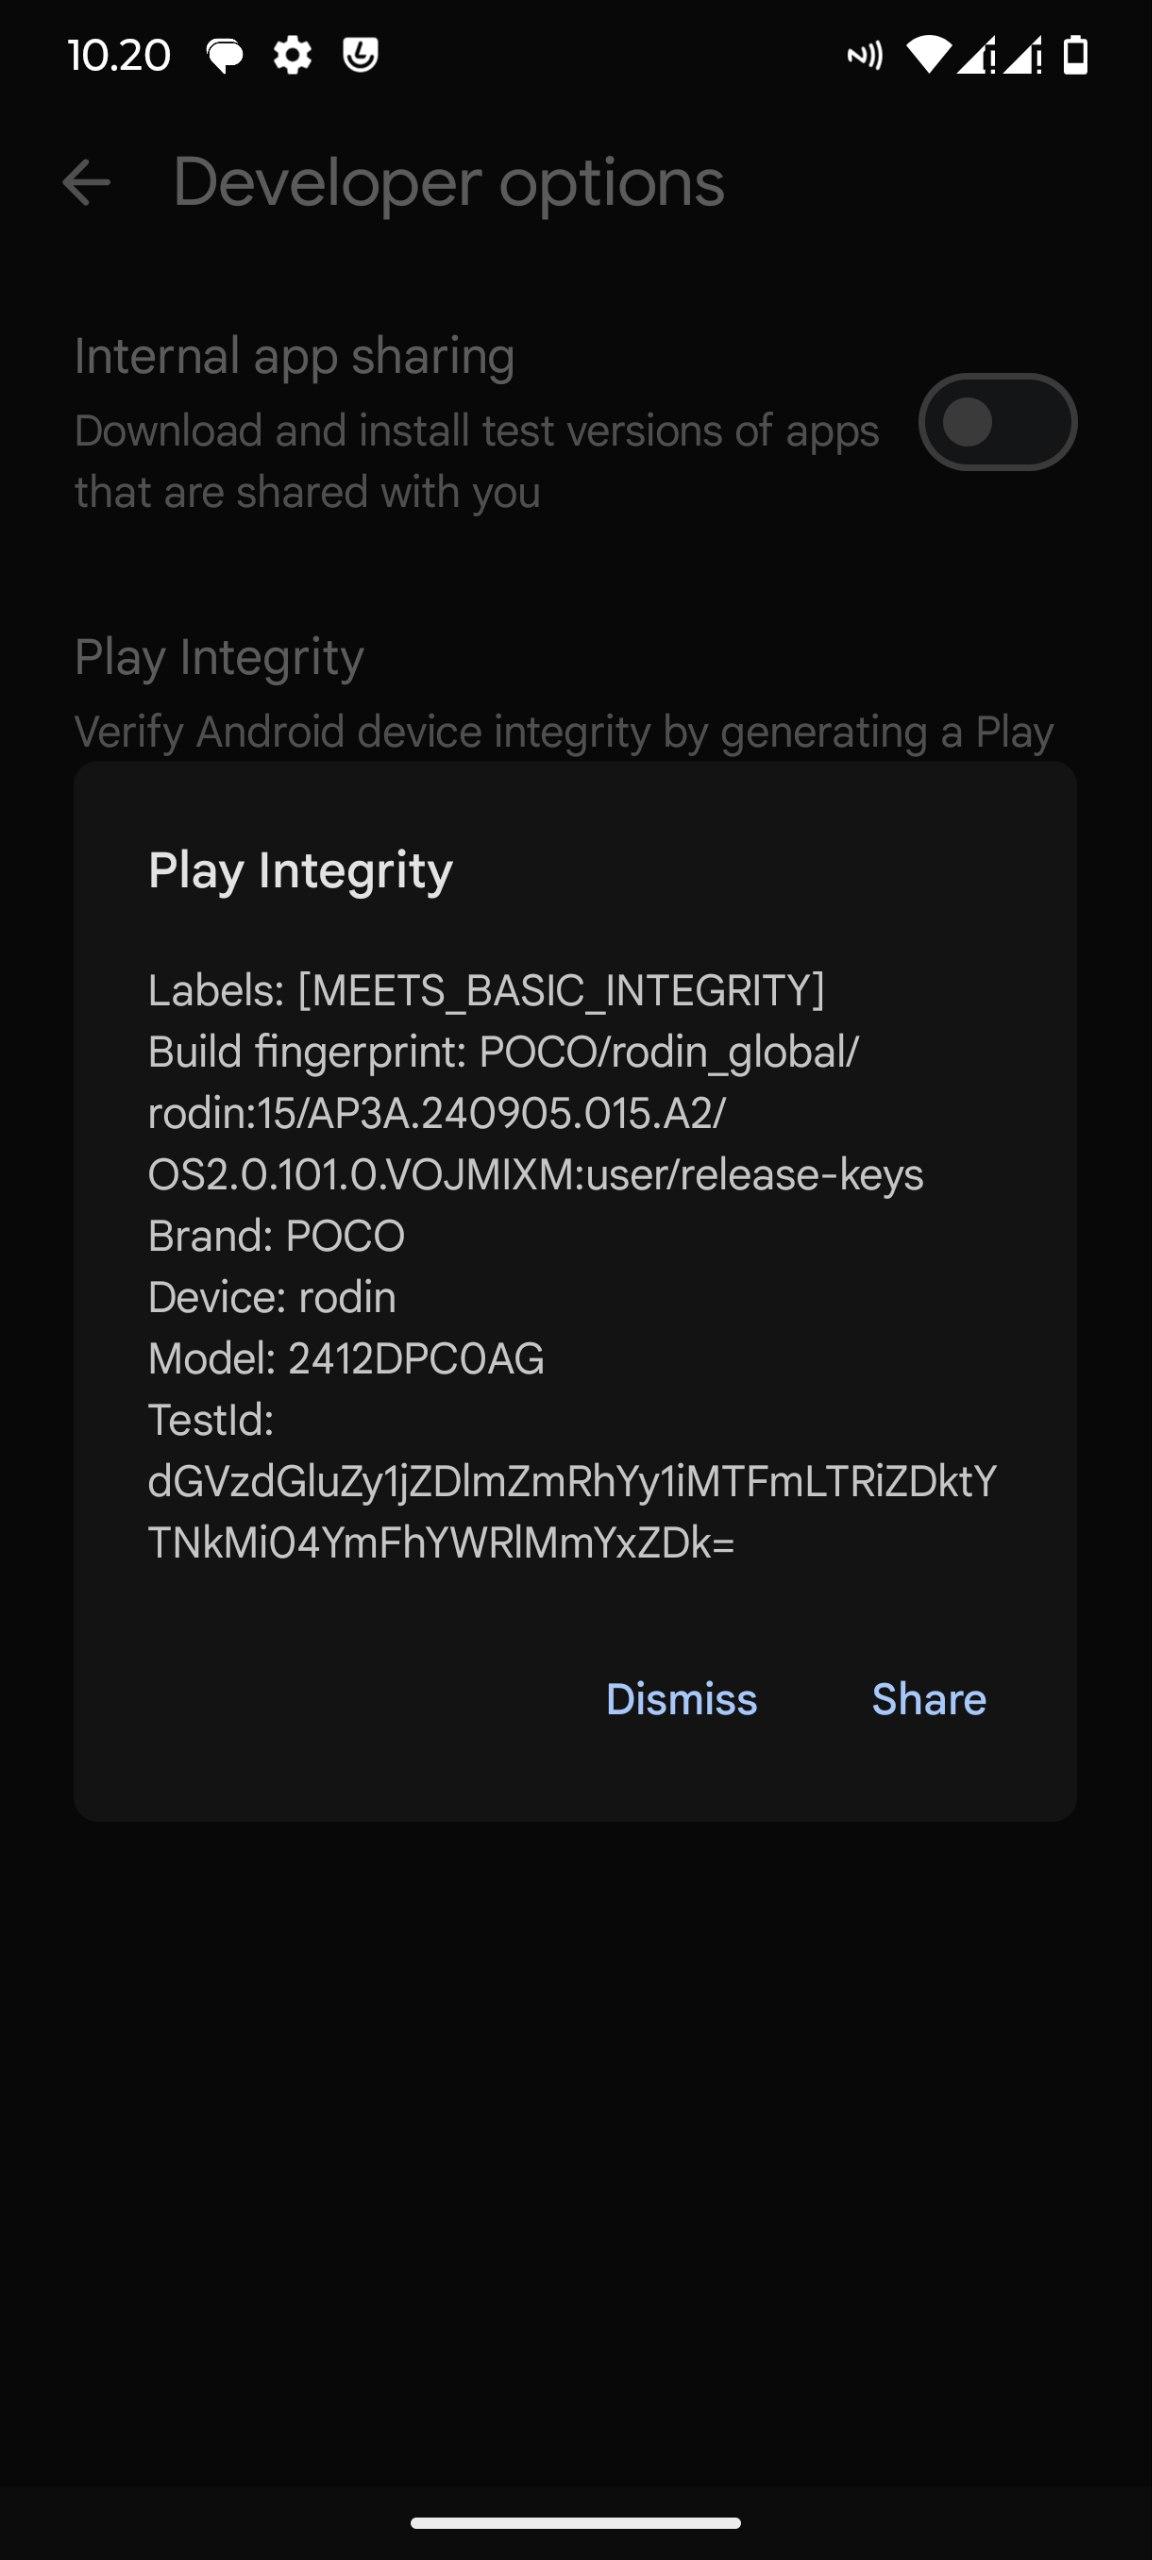Tap the chat bubble notification icon
This screenshot has height=2560, width=1152.
[x=224, y=56]
